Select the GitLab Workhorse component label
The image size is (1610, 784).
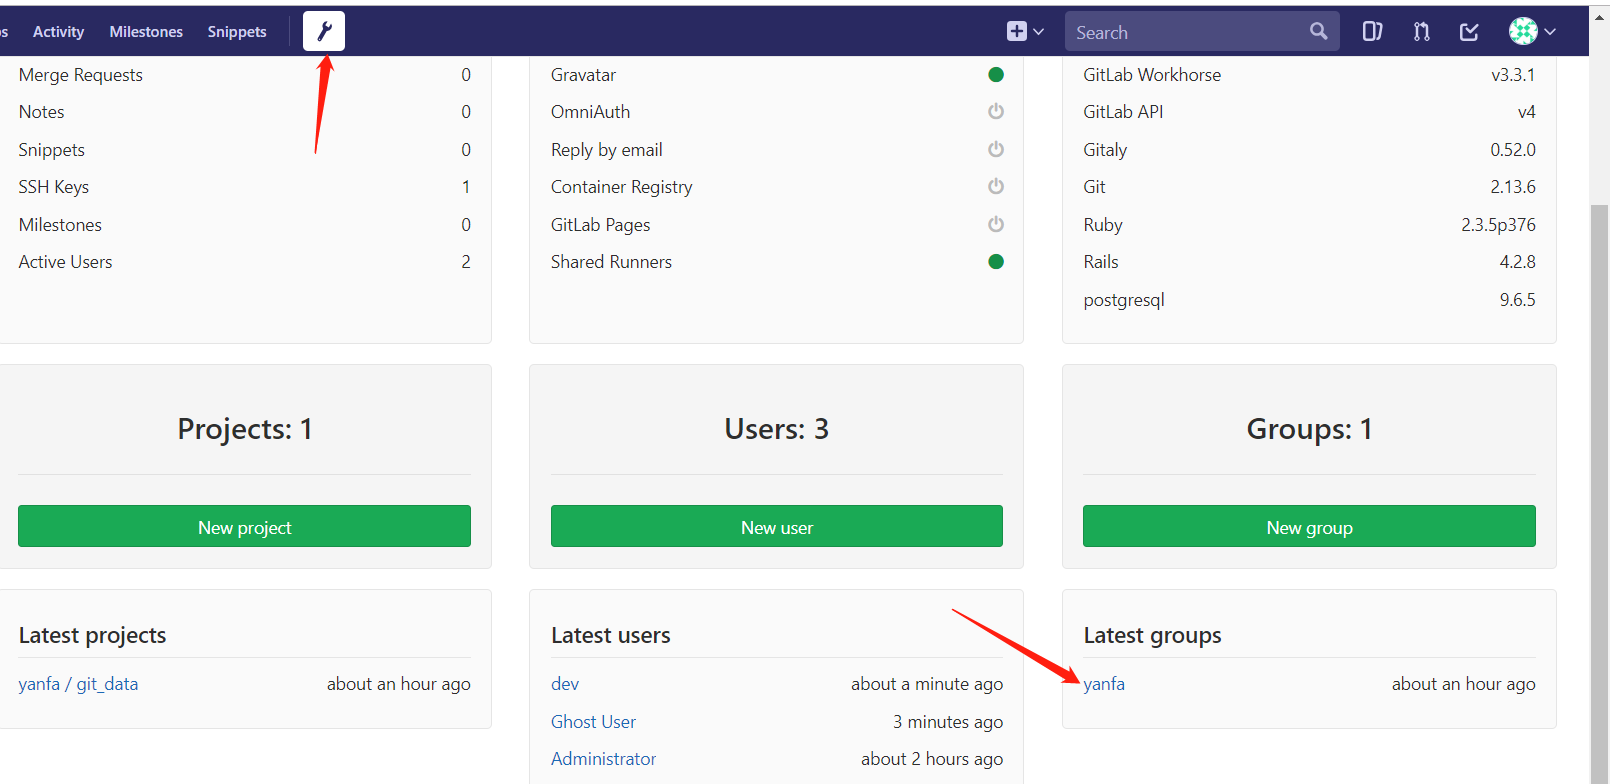1152,75
